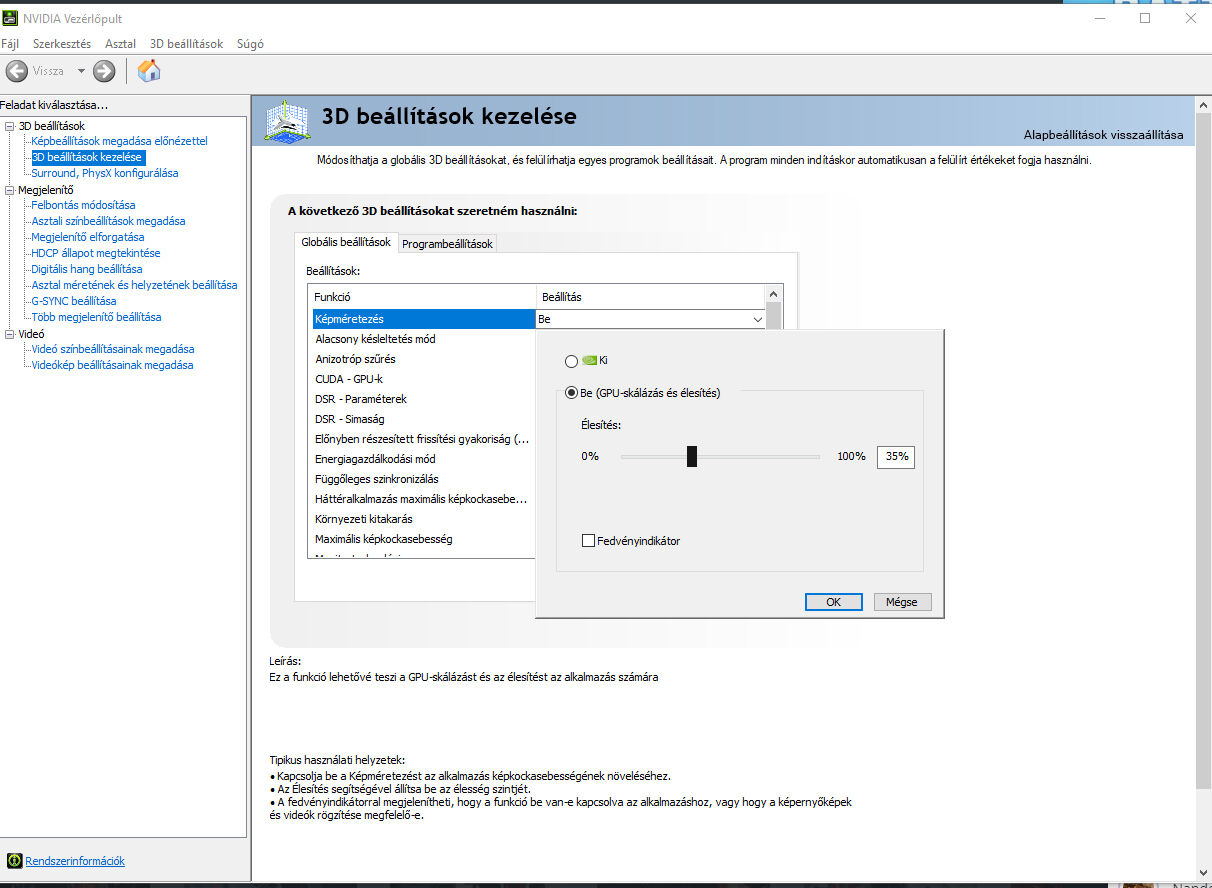The image size is (1212, 888).
Task: Select Asztal méretének és helyzetének beállítása
Action: [x=134, y=285]
